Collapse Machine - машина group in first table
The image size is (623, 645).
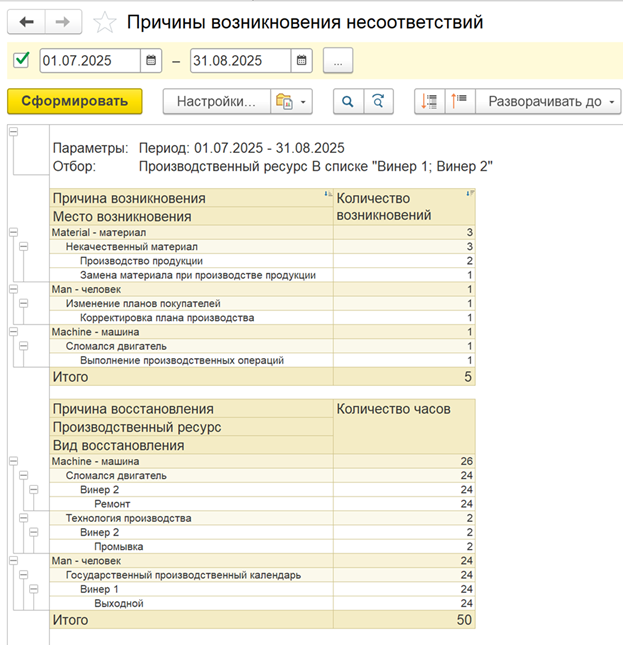(14, 332)
